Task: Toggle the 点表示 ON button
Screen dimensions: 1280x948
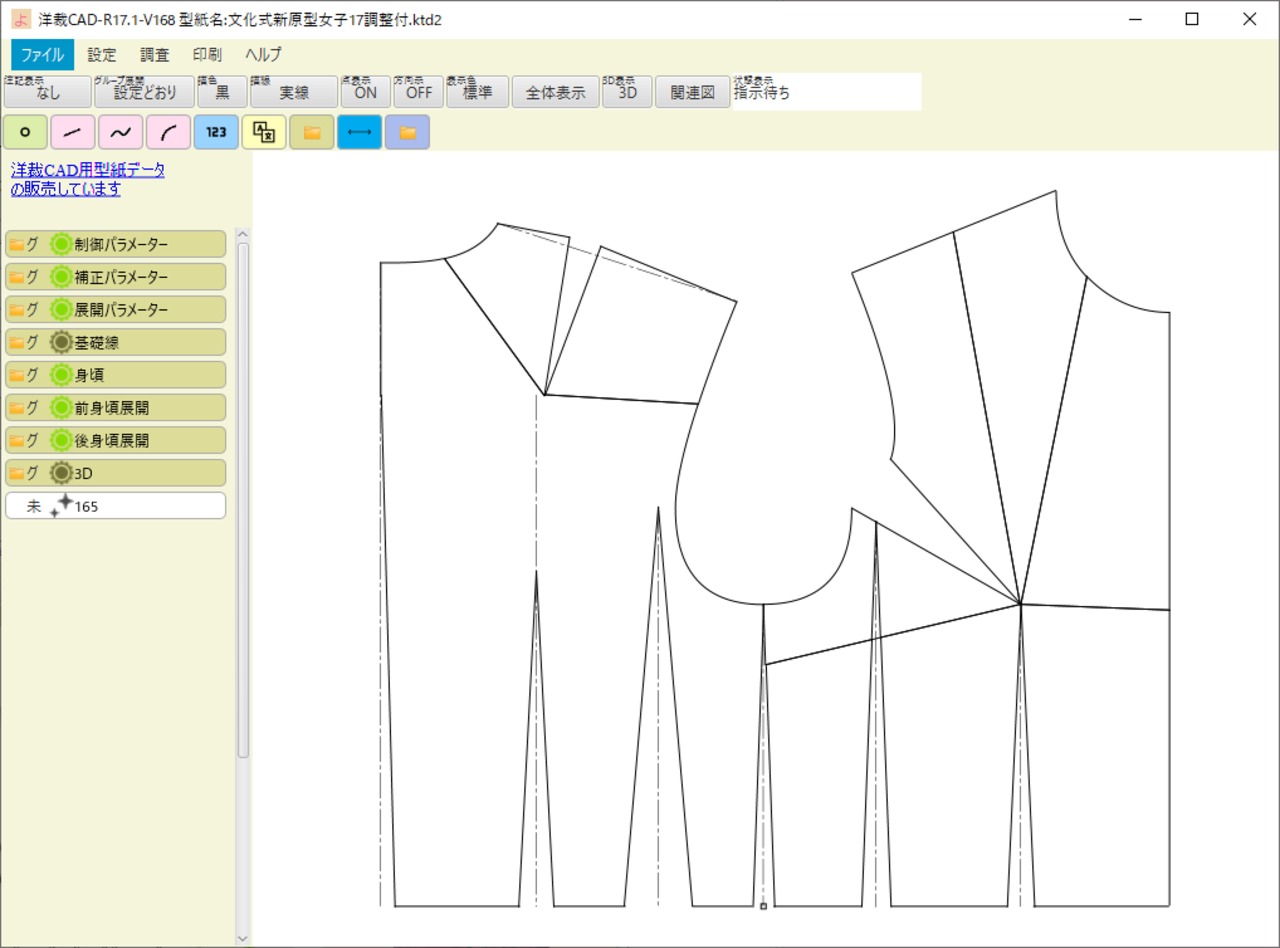Action: pos(365,92)
